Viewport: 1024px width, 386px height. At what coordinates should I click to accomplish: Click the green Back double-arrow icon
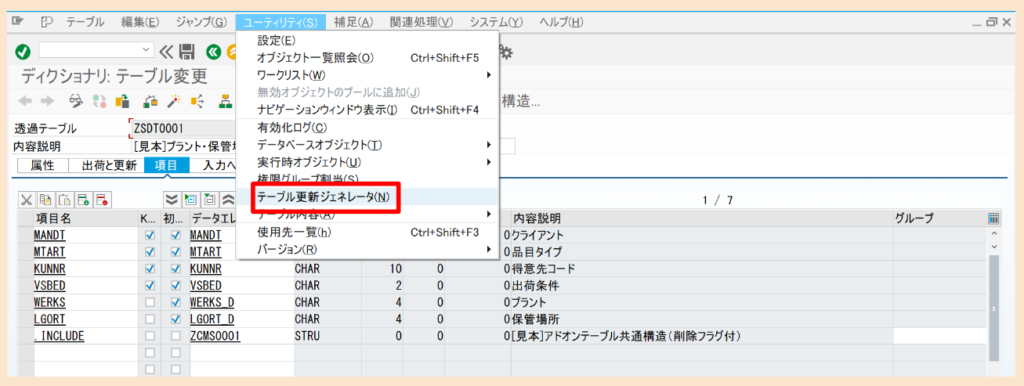(x=214, y=52)
